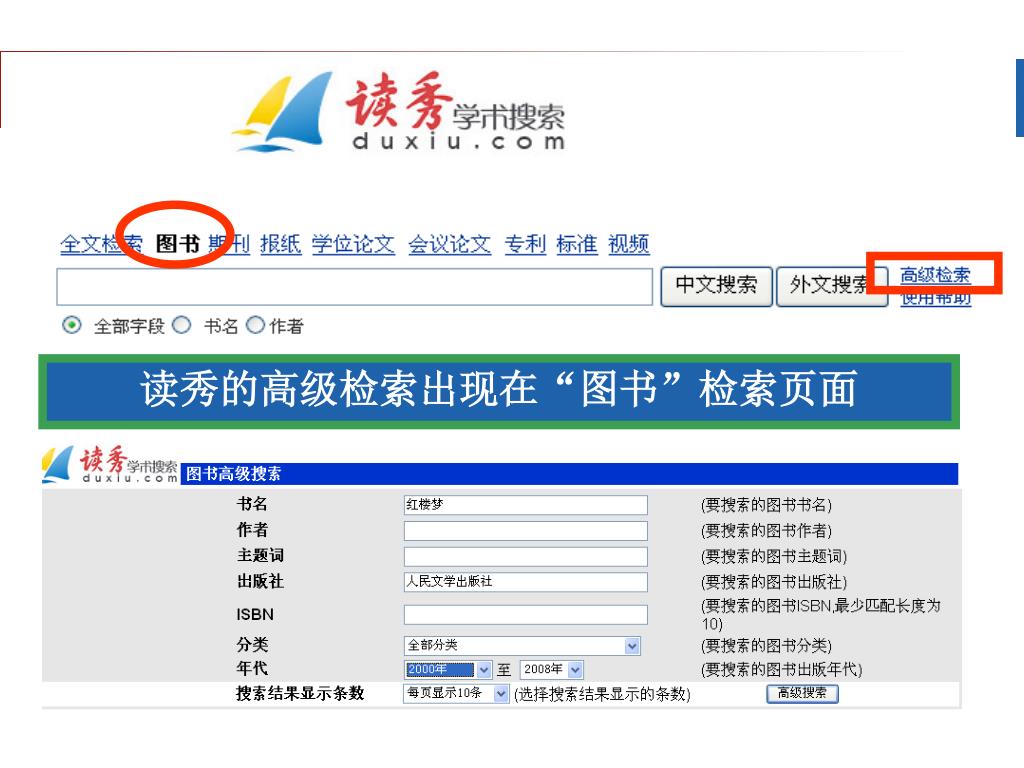
Task: Switch to the 学位论文 tab
Action: (x=353, y=244)
